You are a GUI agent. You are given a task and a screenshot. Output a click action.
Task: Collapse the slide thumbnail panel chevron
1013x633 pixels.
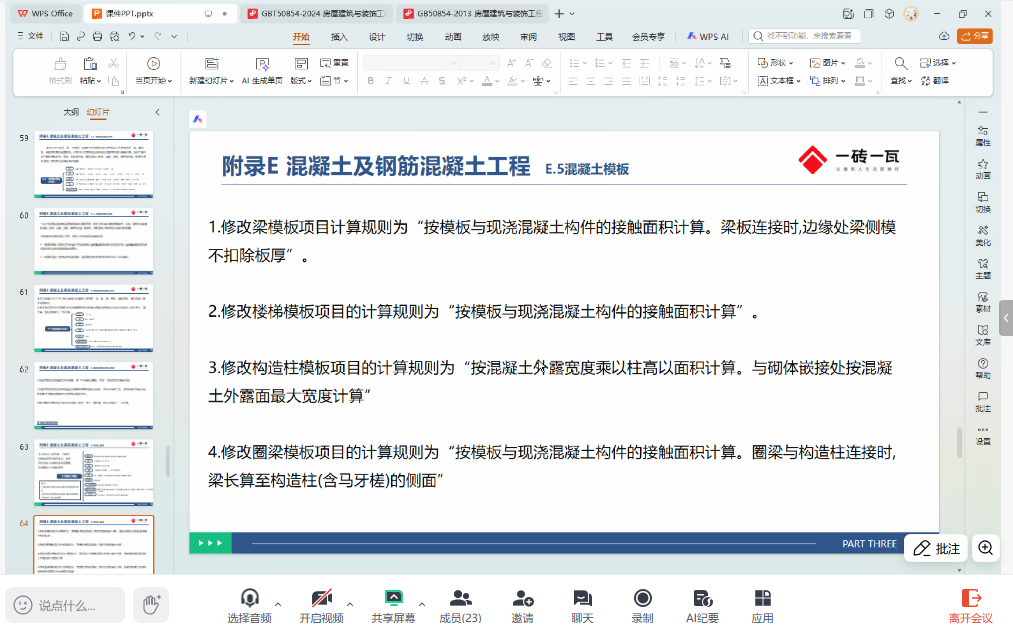pos(157,112)
